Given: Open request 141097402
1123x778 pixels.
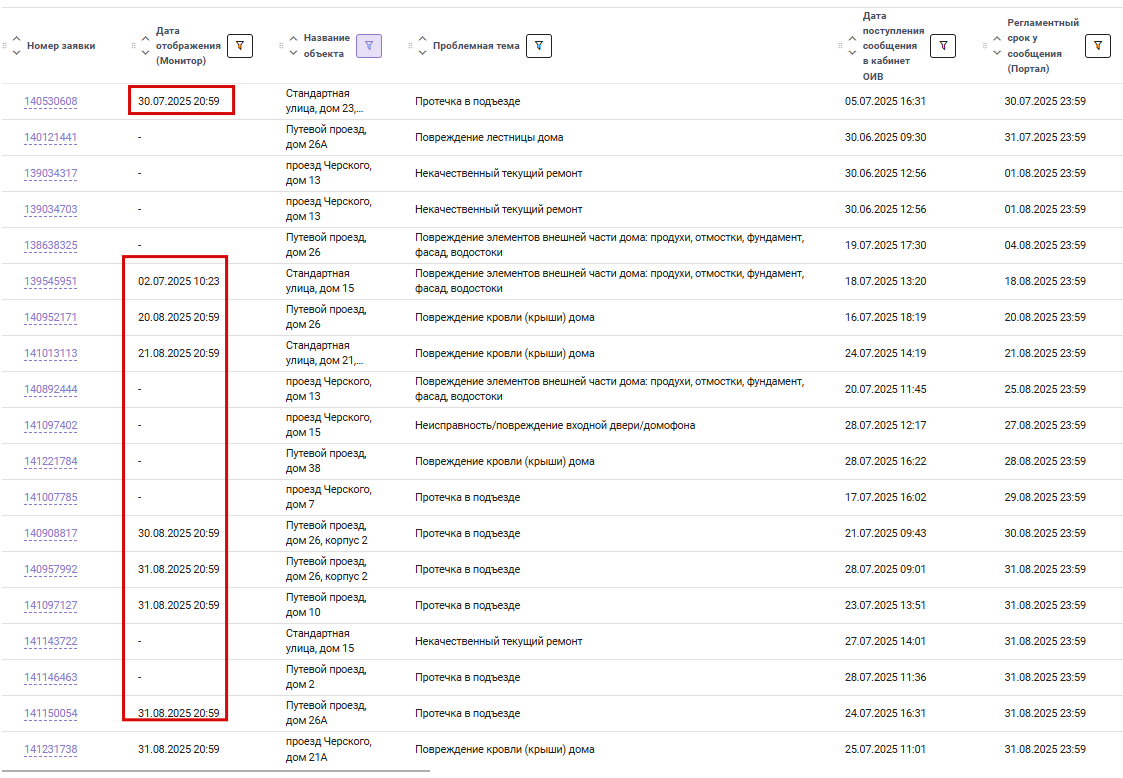Looking at the screenshot, I should pos(51,426).
